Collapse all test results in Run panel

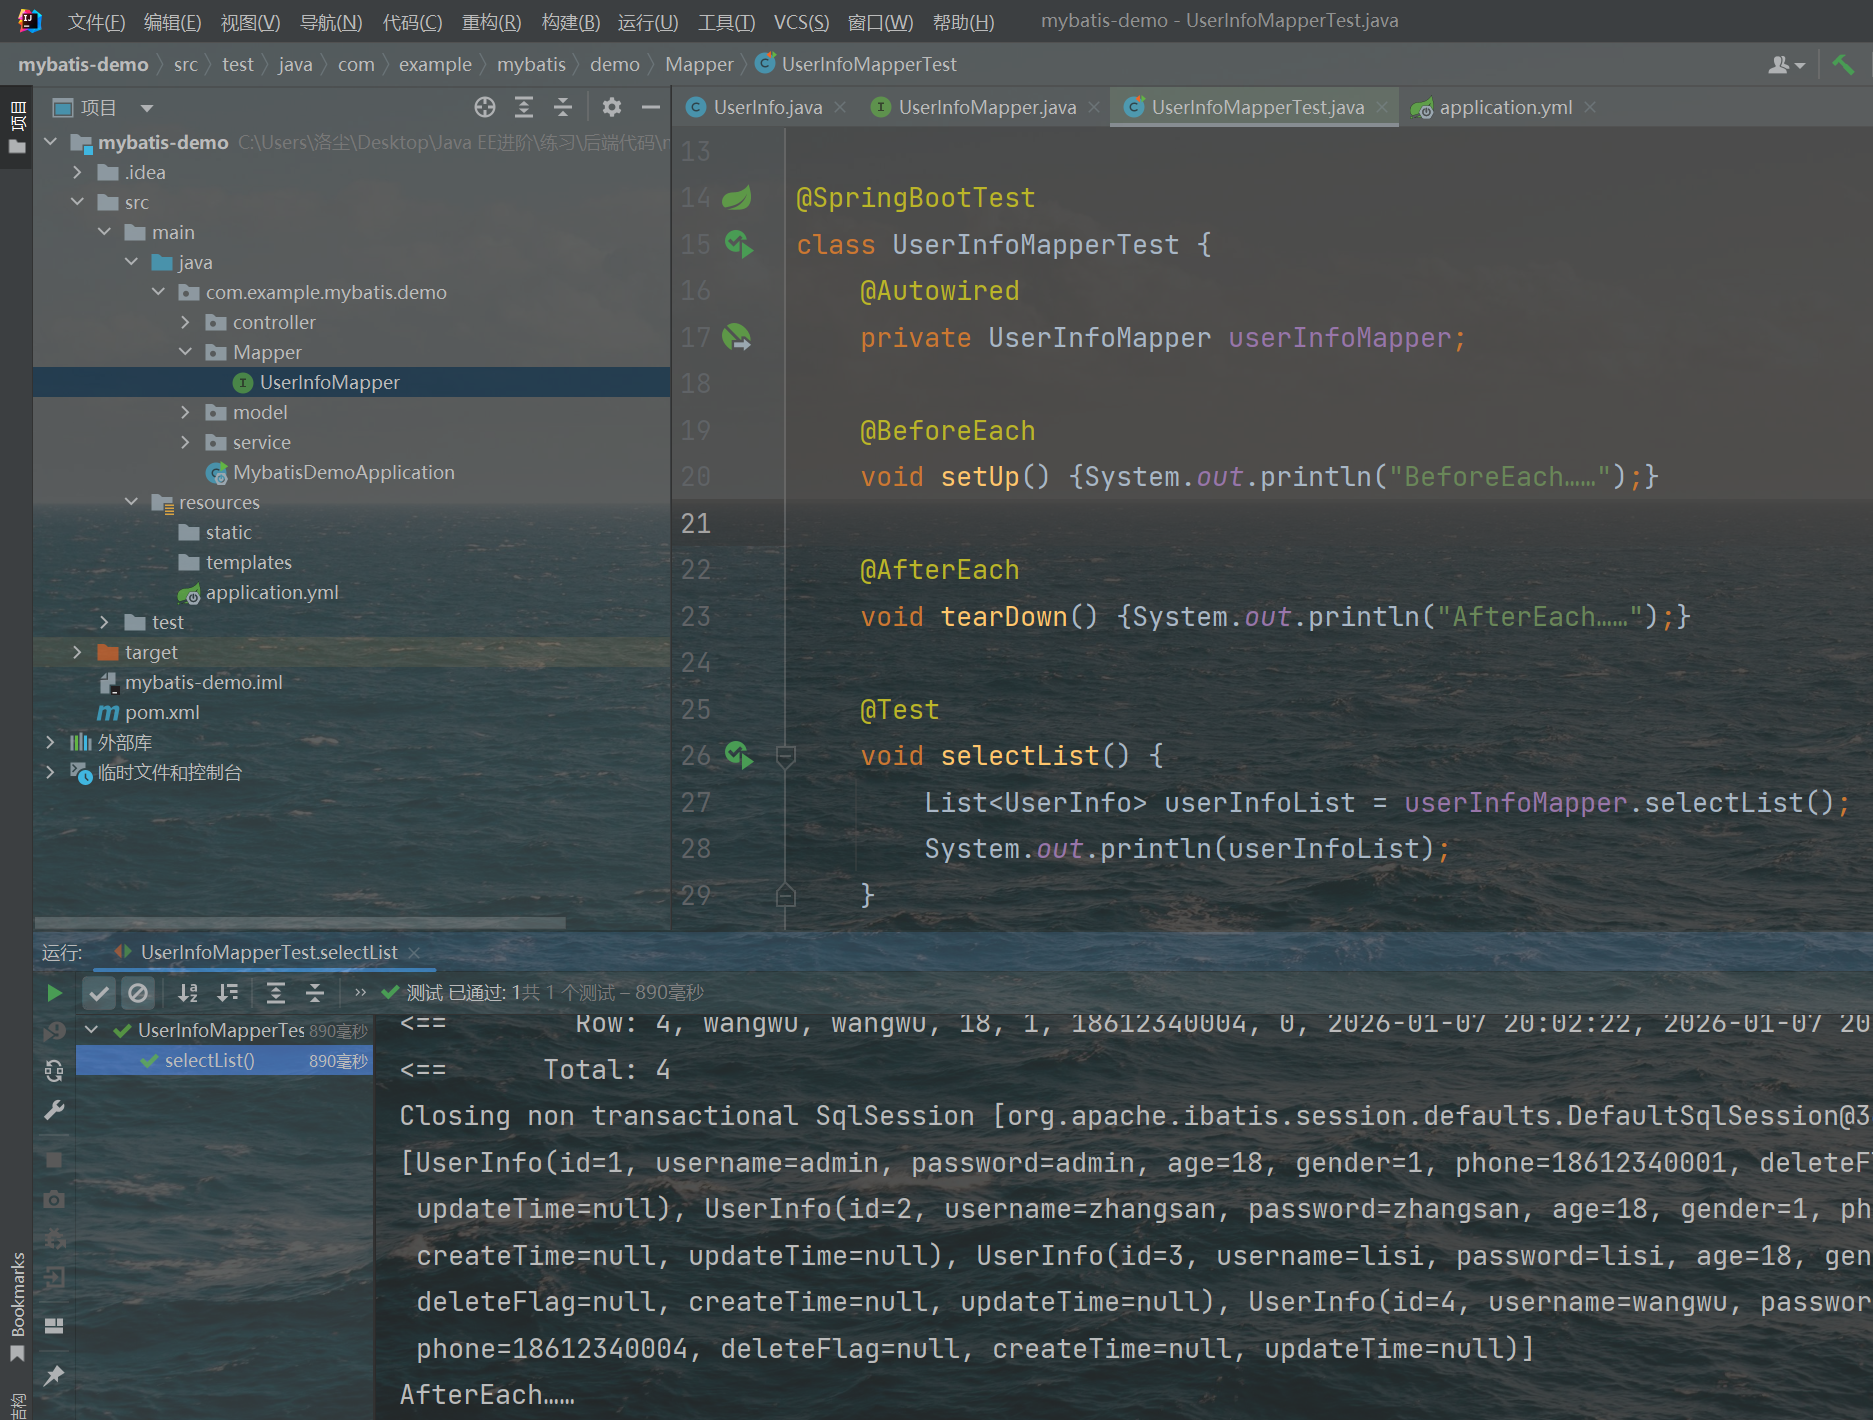[x=315, y=993]
